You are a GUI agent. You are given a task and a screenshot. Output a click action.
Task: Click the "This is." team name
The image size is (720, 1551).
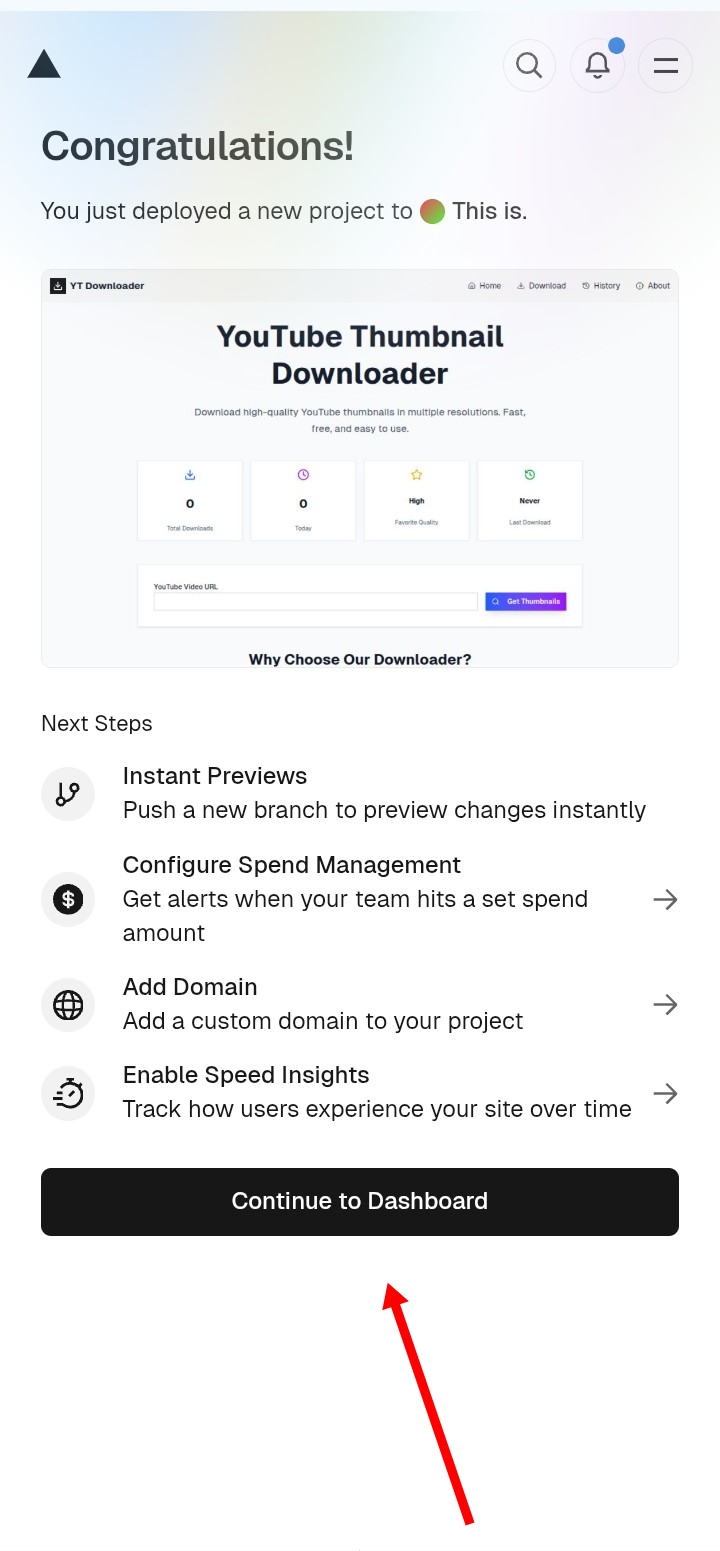pyautogui.click(x=489, y=212)
